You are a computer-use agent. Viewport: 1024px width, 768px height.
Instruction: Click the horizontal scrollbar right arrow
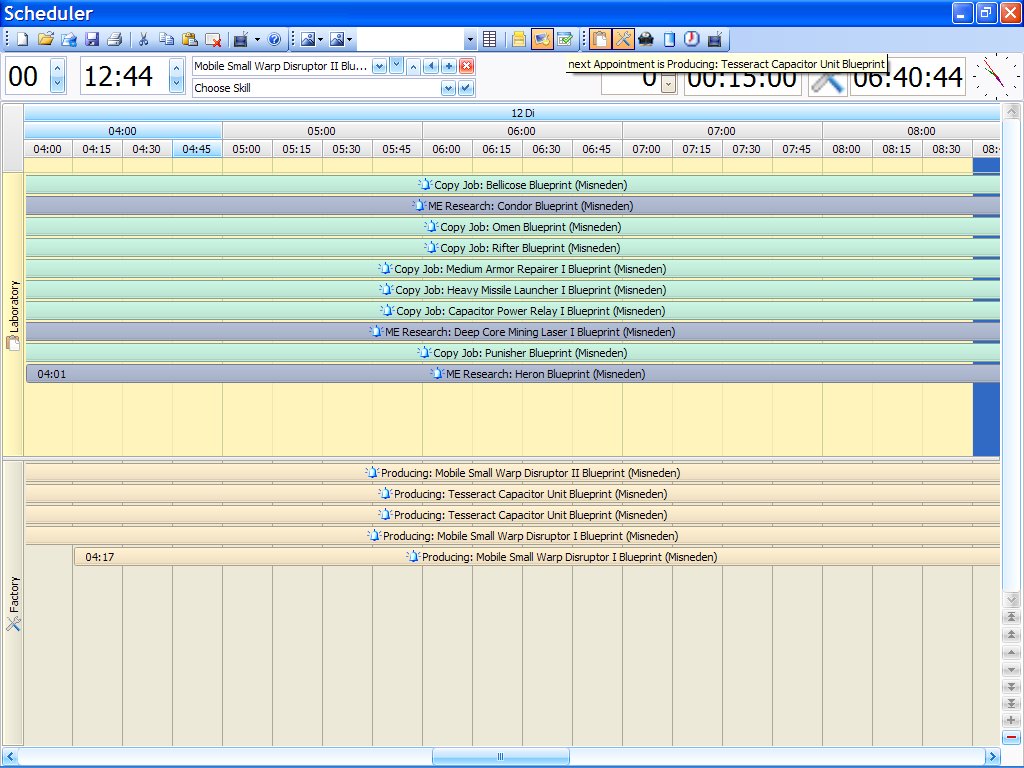click(993, 757)
